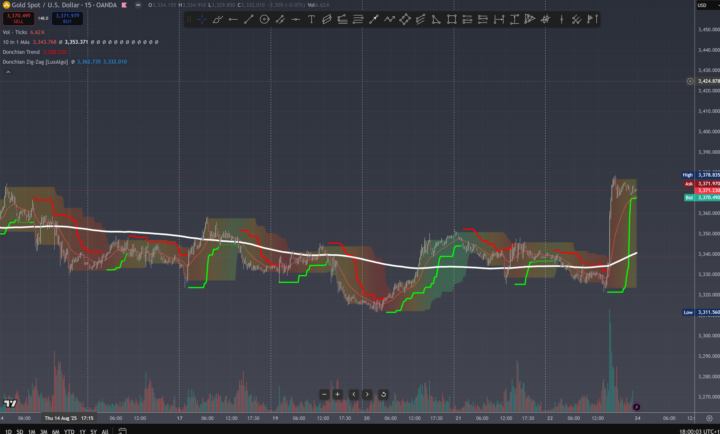
Task: Click the Low price label 3,311.560
Action: 701,312
